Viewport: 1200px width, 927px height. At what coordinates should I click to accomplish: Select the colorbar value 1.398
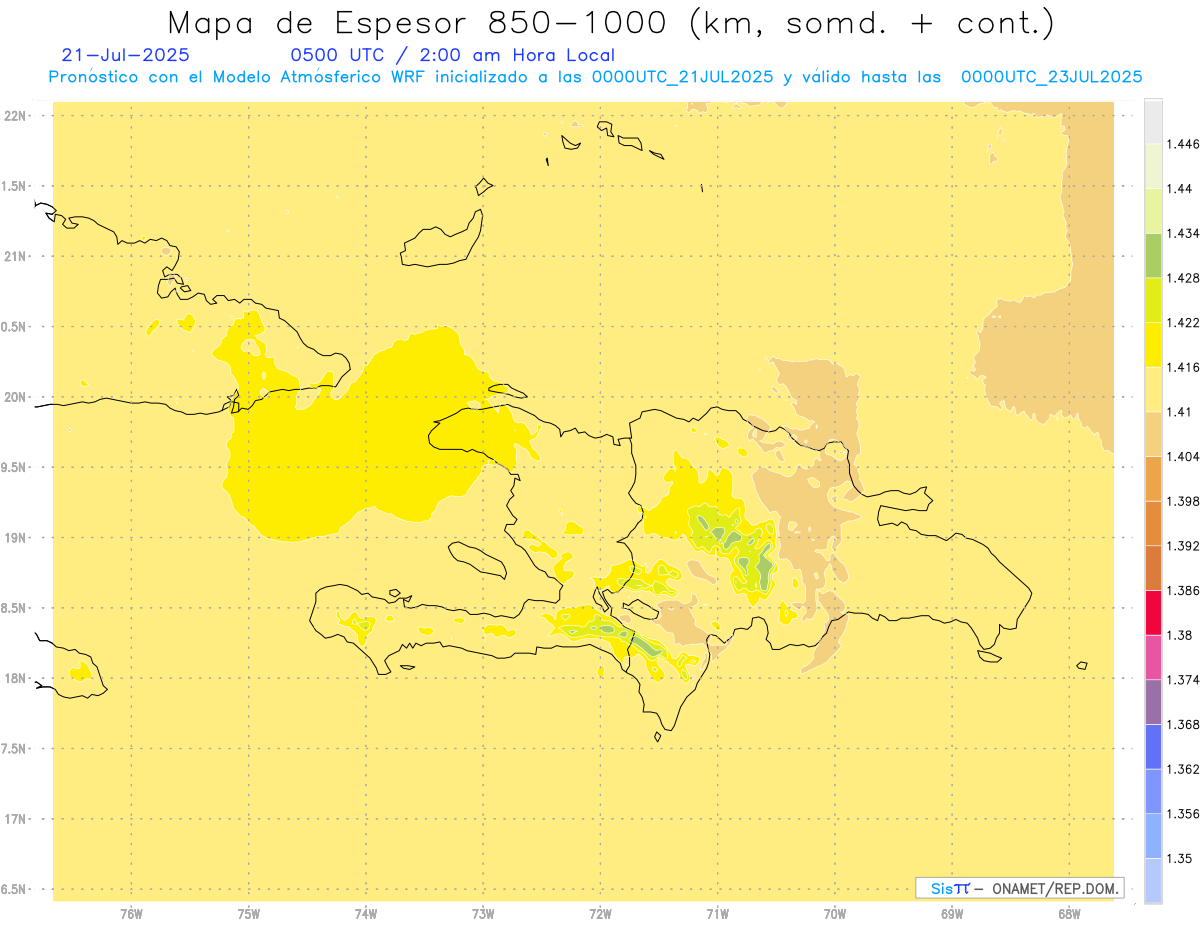1183,500
